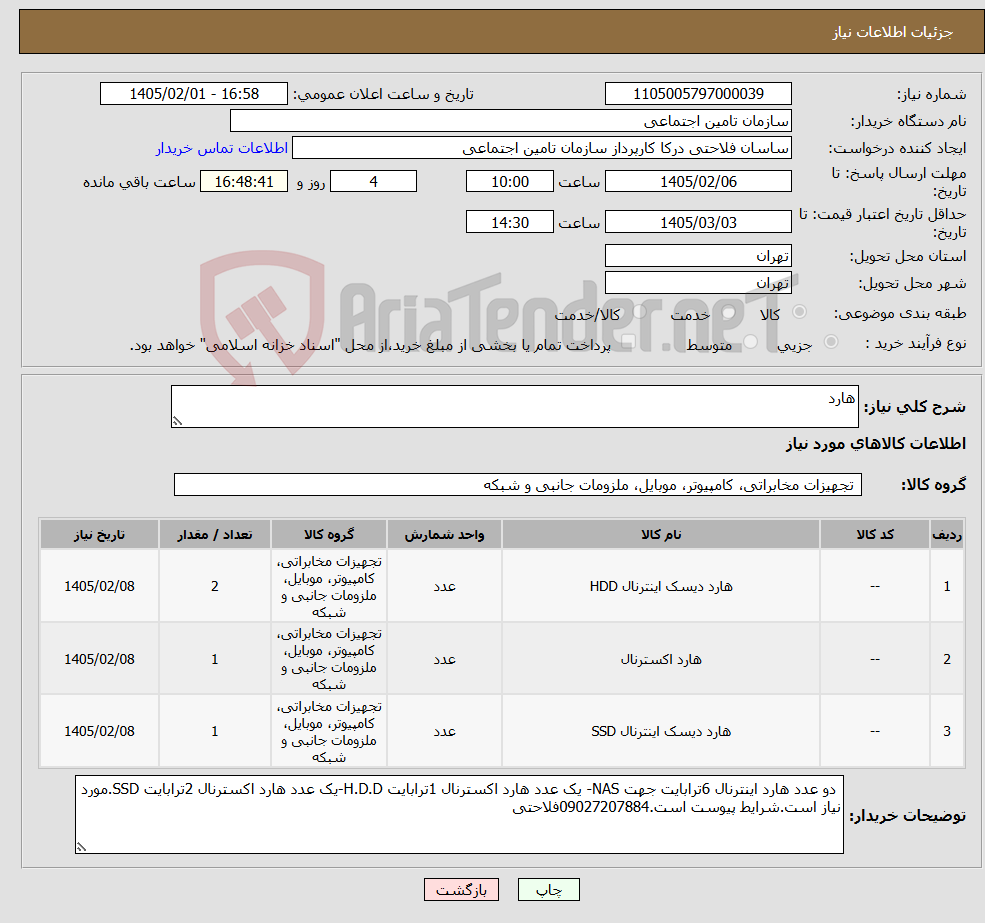Image resolution: width=985 pixels, height=923 pixels.
Task: Click the ردیف column header
Action: (947, 534)
